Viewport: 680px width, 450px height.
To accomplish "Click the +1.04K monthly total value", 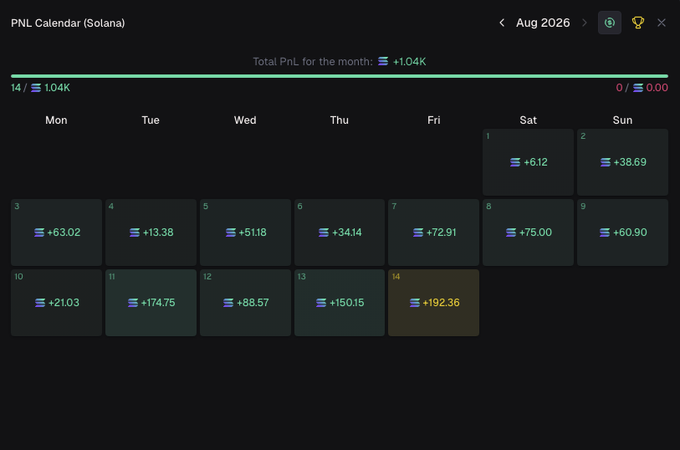I will 409,62.
